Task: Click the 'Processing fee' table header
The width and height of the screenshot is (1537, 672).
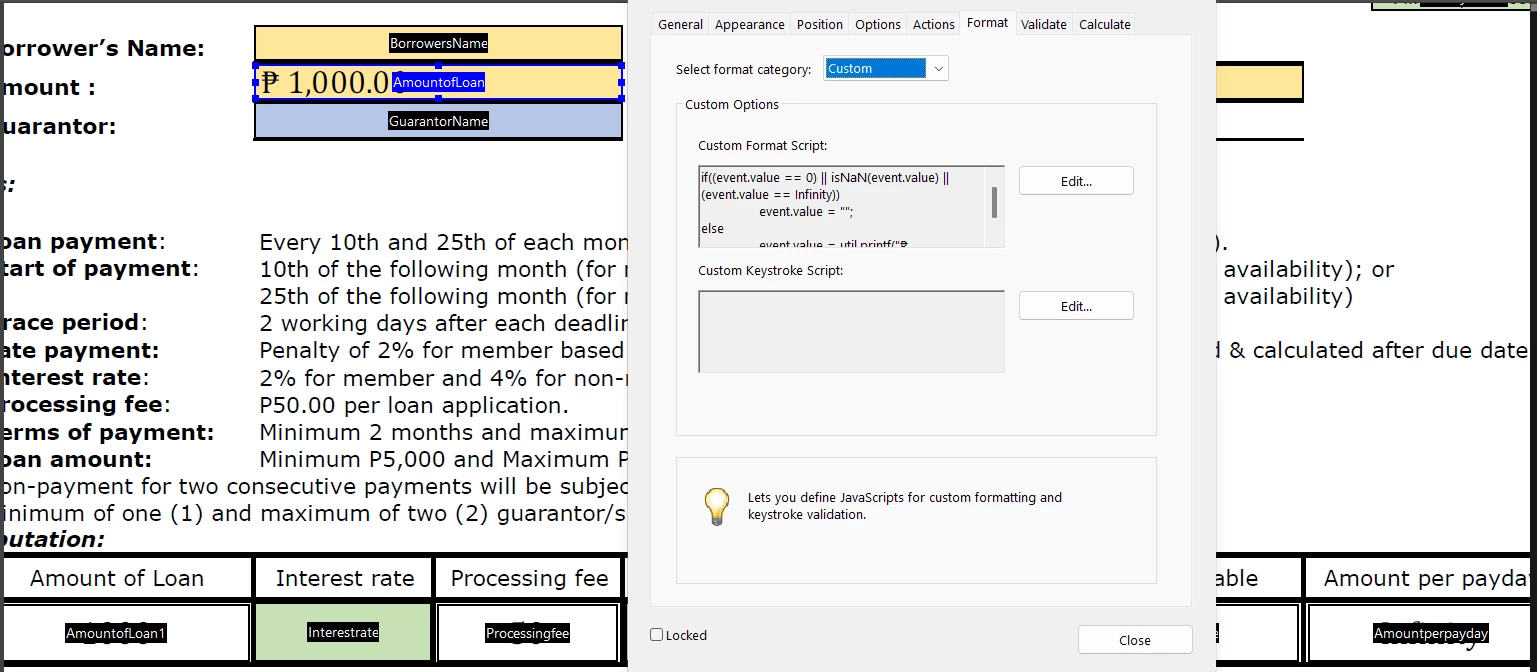Action: point(529,578)
